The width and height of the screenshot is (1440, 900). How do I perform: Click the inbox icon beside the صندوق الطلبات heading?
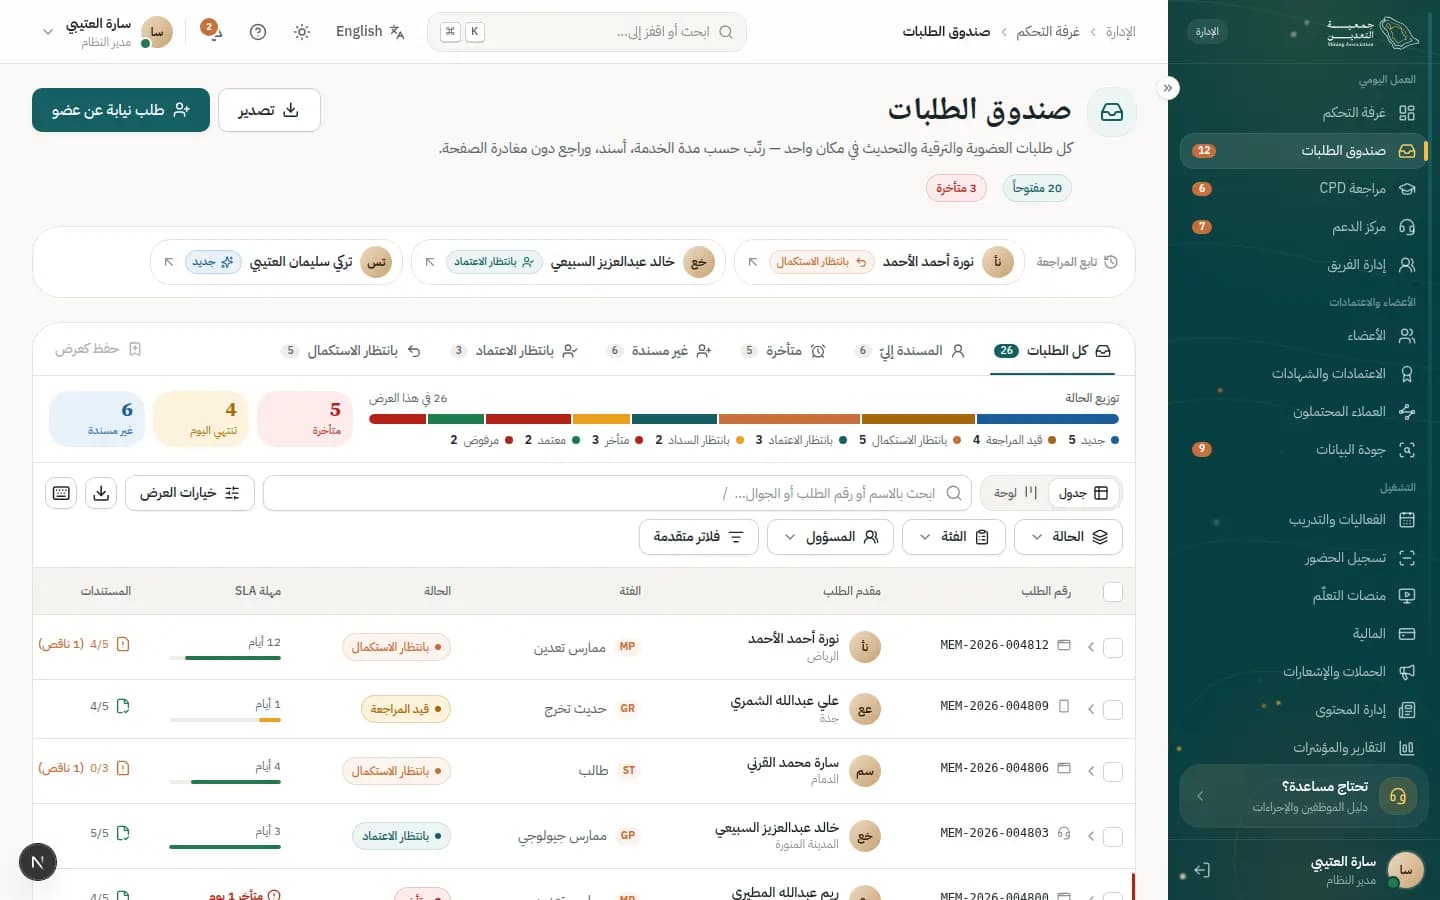(x=1112, y=112)
